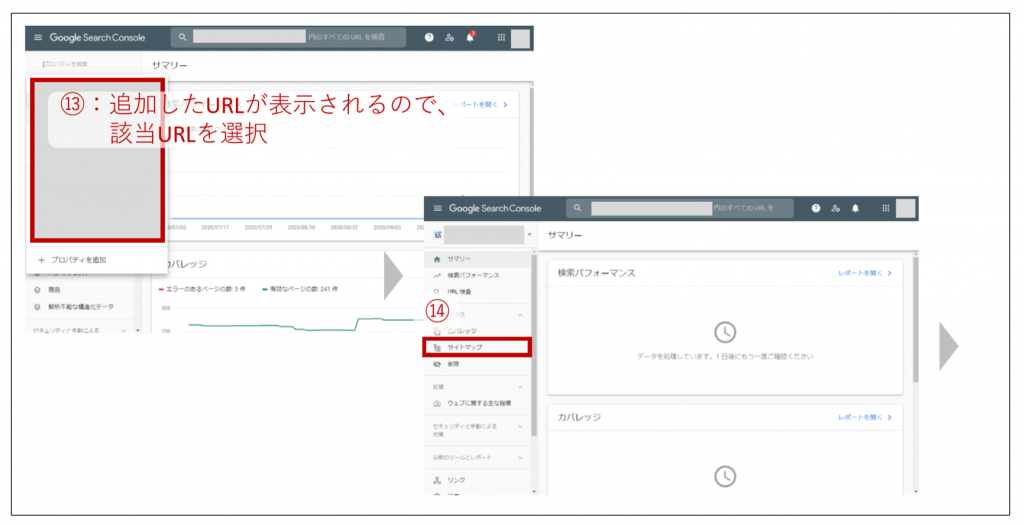Viewport: 1024px width, 526px height.
Task: Click the home icon beside サマリー in the sidebar
Action: [437, 259]
